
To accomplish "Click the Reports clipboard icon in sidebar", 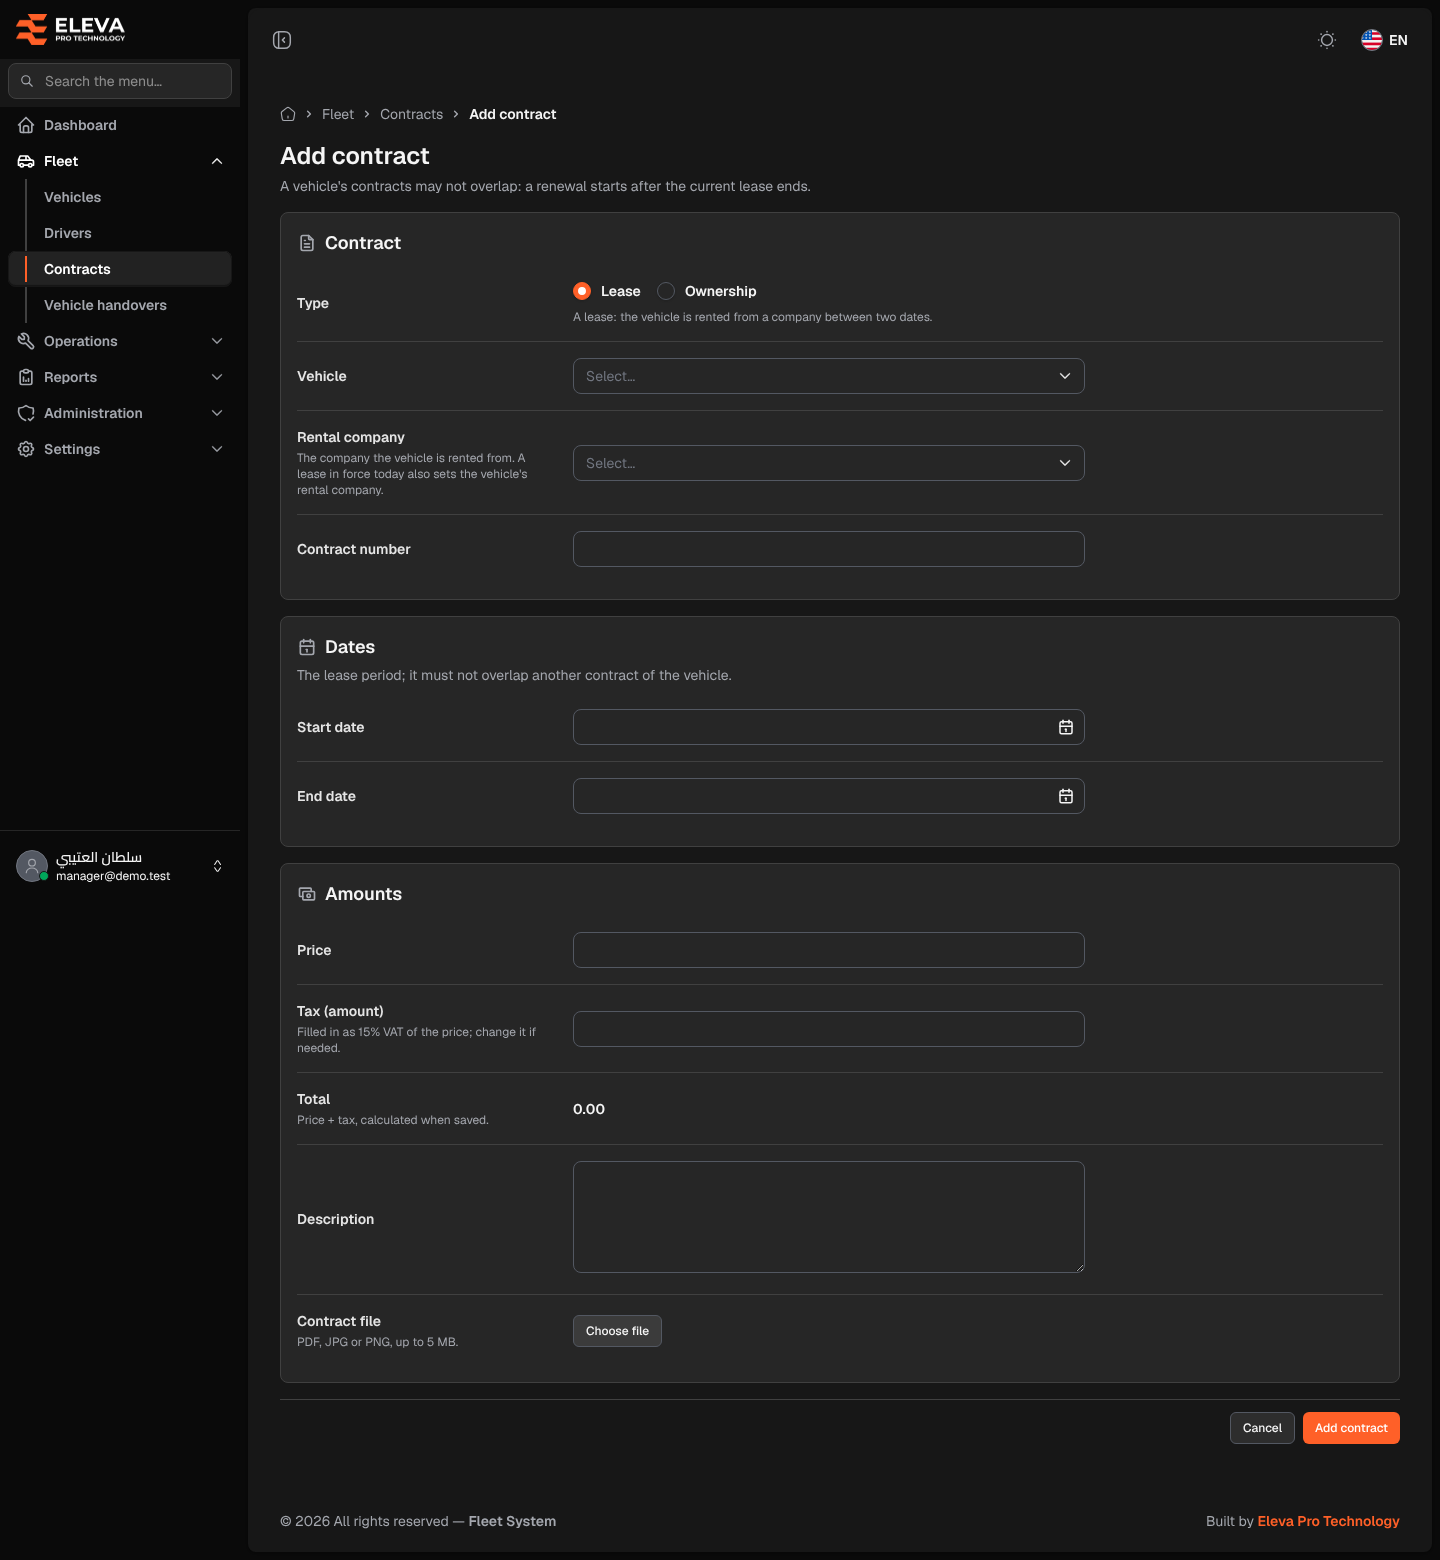I will (26, 377).
